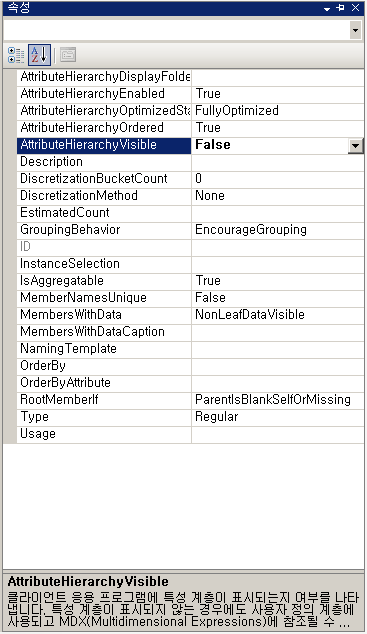Image resolution: width=367 pixels, height=634 pixels.
Task: Click the NonLeafDataVisible value
Action: (278, 315)
